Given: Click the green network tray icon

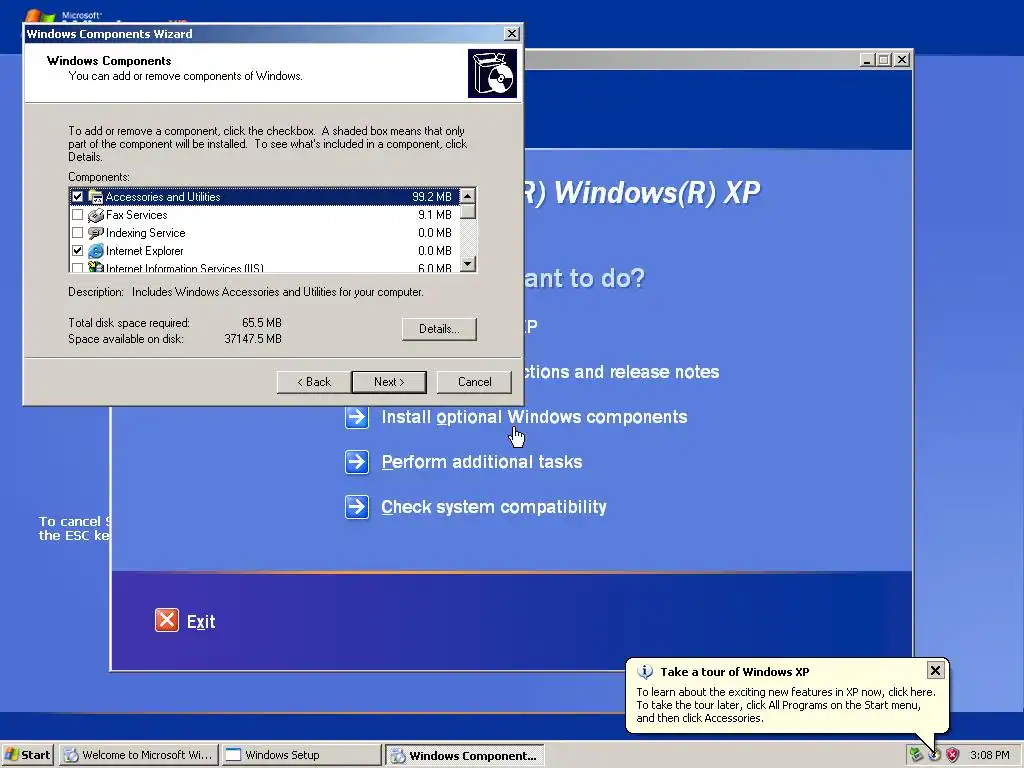Looking at the screenshot, I should pyautogui.click(x=916, y=755).
